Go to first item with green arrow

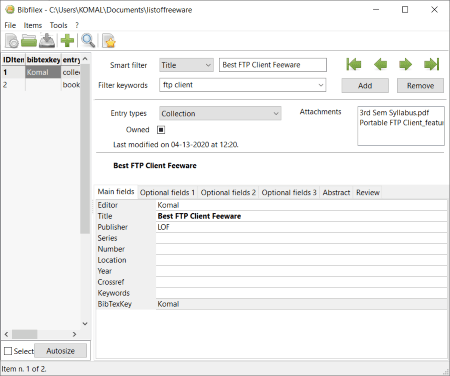[354, 64]
